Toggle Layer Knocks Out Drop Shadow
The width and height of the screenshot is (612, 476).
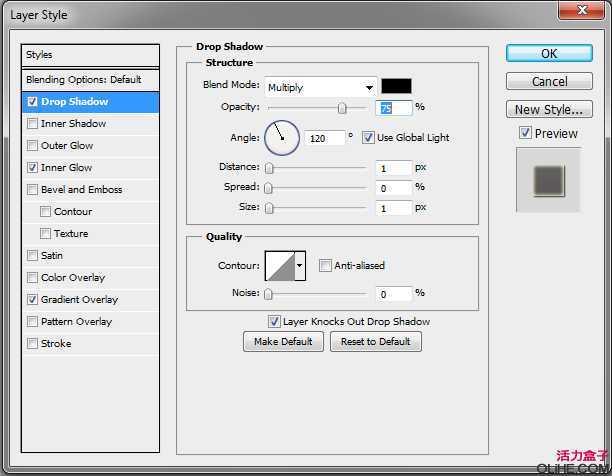[274, 321]
